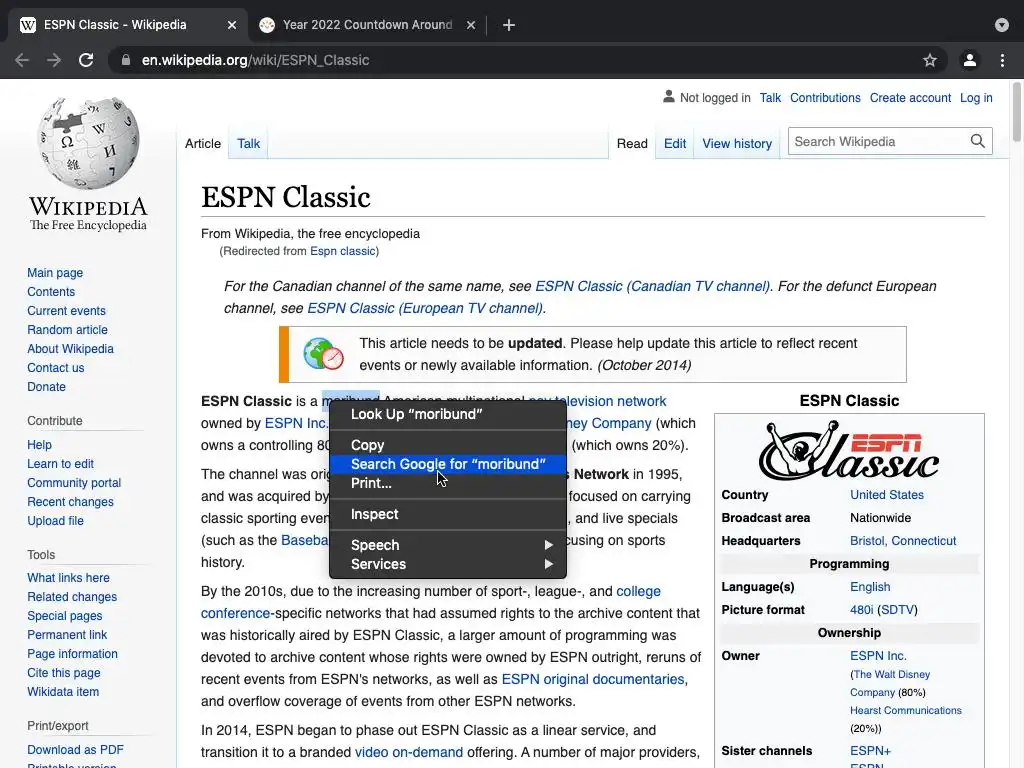Click the English language link in infobox

tap(870, 586)
